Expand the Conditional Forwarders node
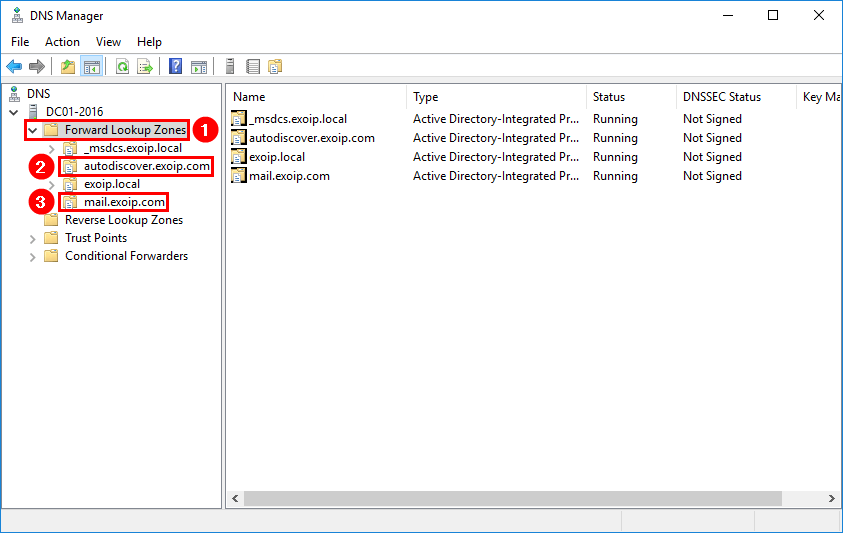 pyautogui.click(x=33, y=257)
